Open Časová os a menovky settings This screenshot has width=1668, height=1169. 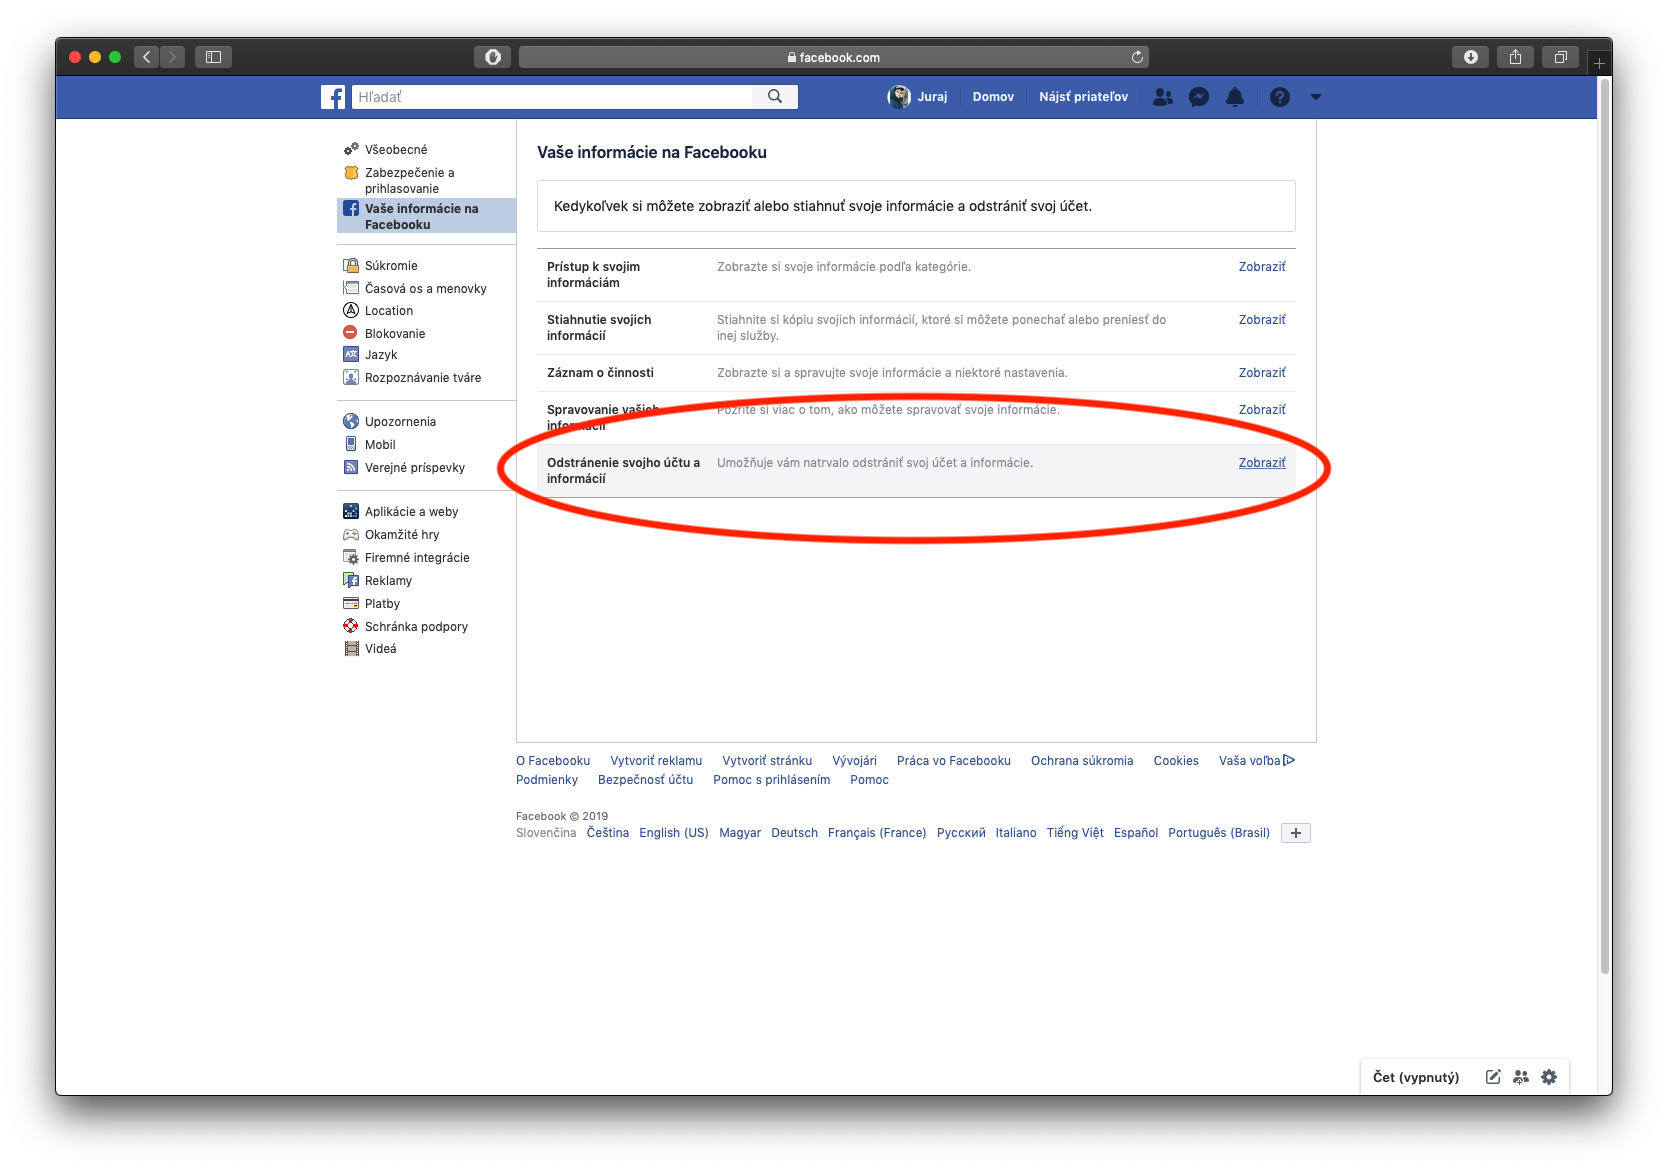pyautogui.click(x=425, y=288)
